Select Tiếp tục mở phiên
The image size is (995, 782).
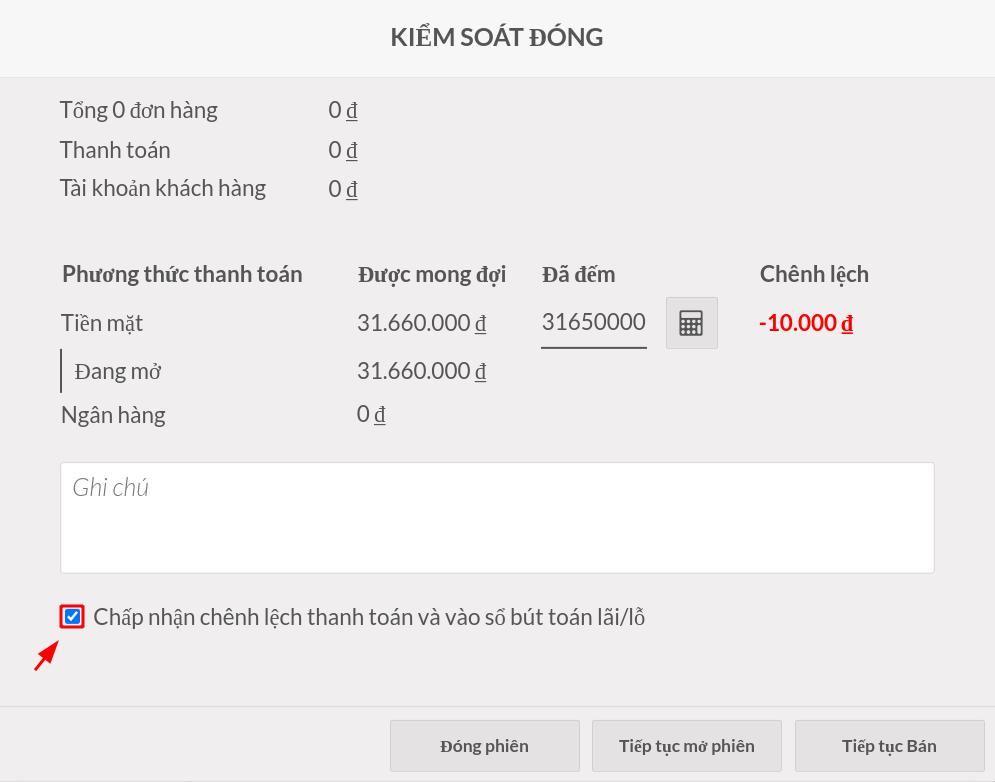point(686,745)
